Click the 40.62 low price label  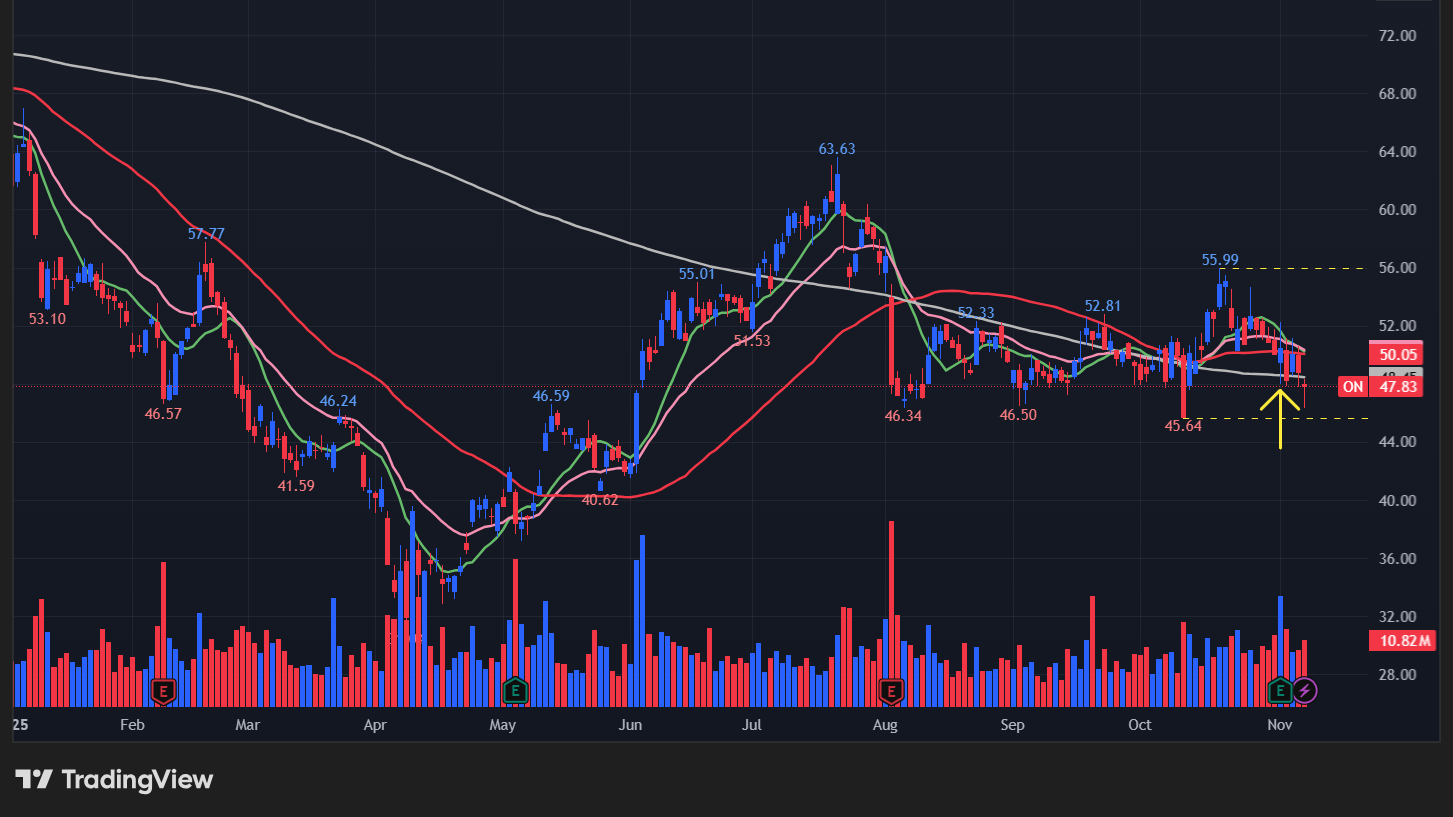click(600, 499)
